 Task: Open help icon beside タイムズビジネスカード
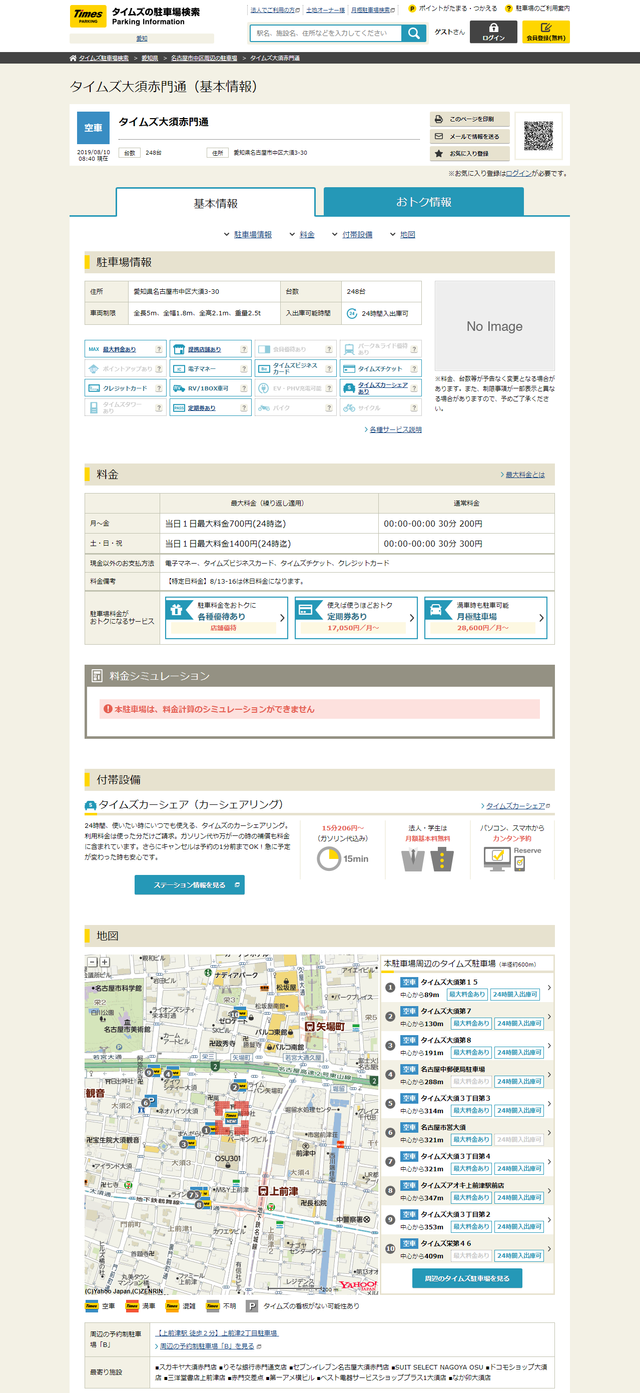click(x=331, y=368)
